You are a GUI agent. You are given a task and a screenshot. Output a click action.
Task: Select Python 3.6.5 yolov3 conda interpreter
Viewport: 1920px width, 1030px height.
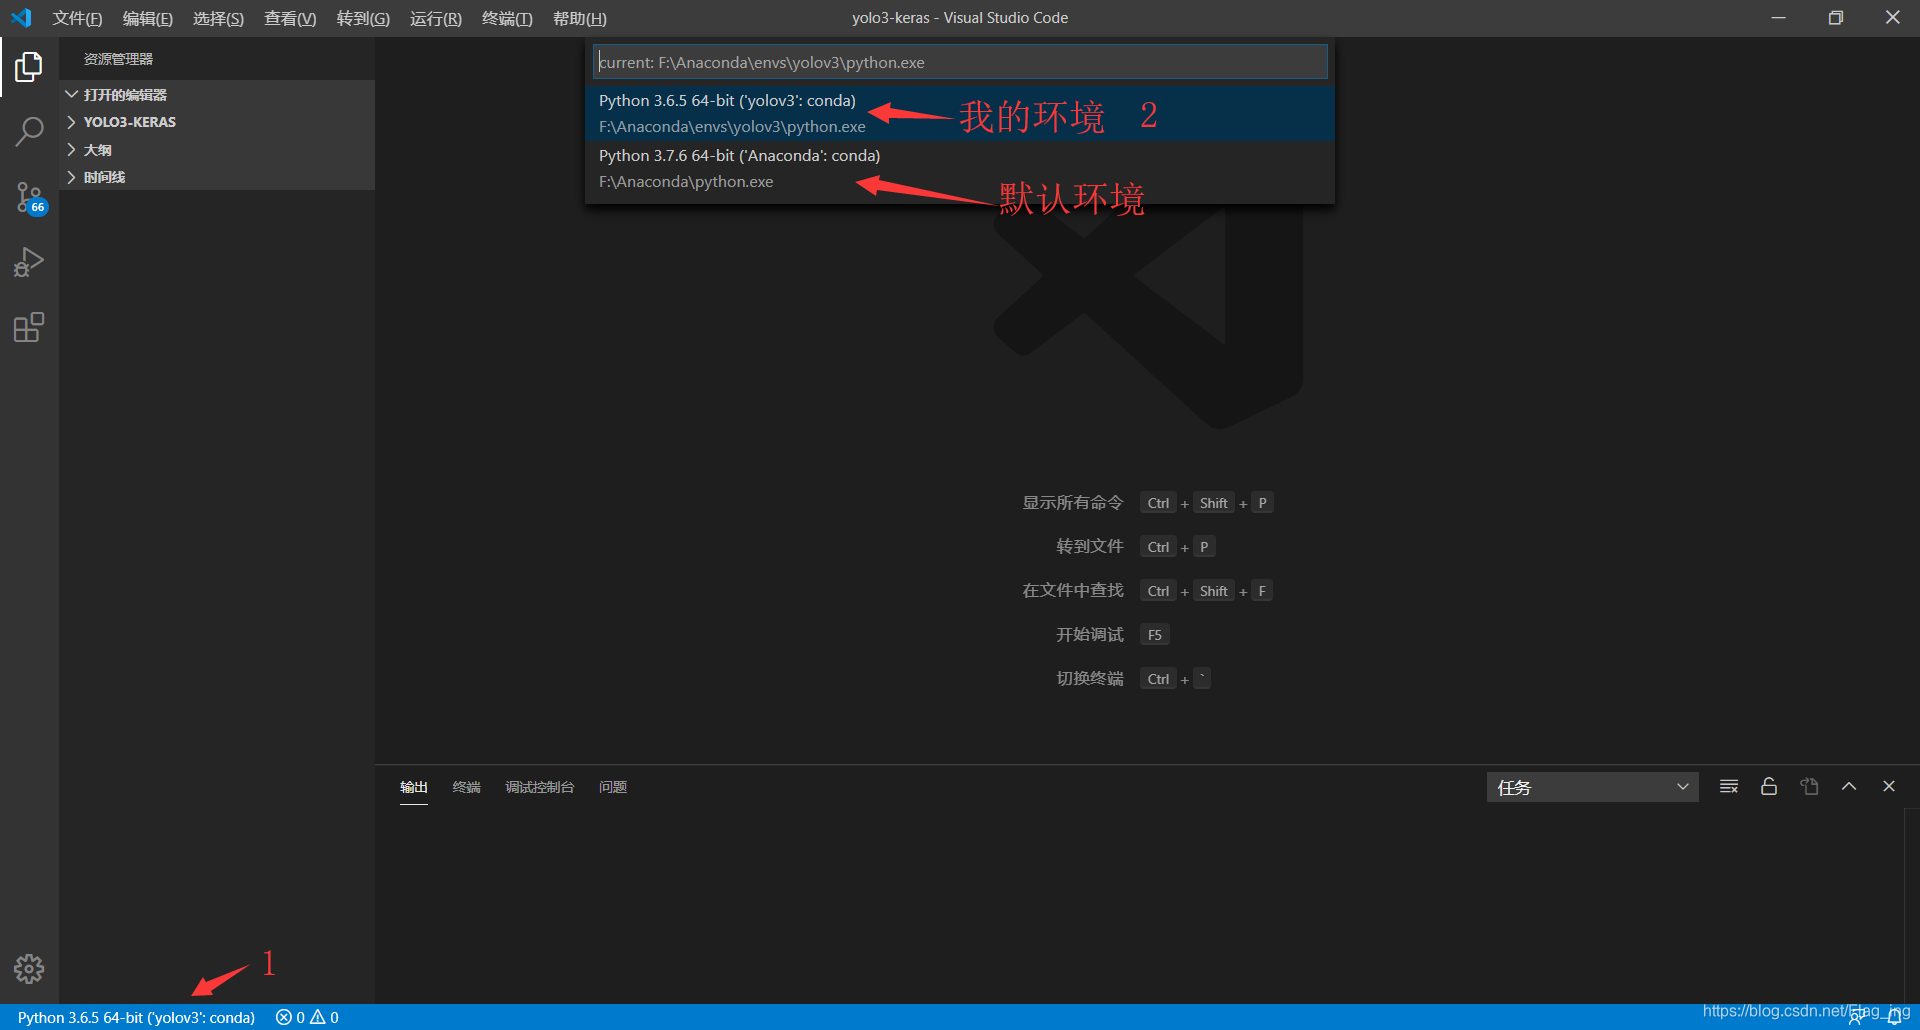960,113
